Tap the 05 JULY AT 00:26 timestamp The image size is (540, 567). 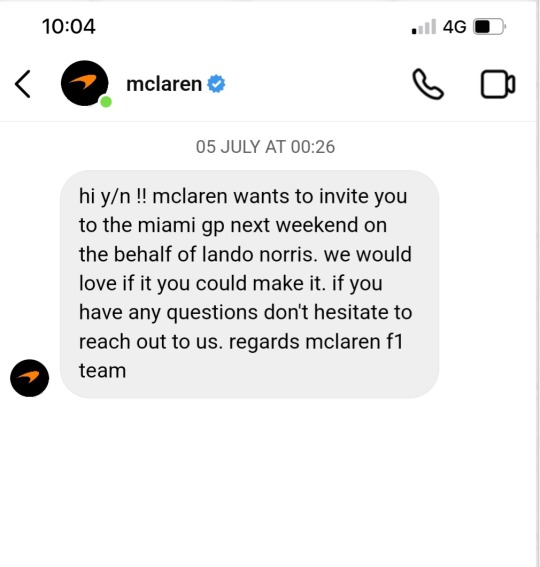[265, 147]
